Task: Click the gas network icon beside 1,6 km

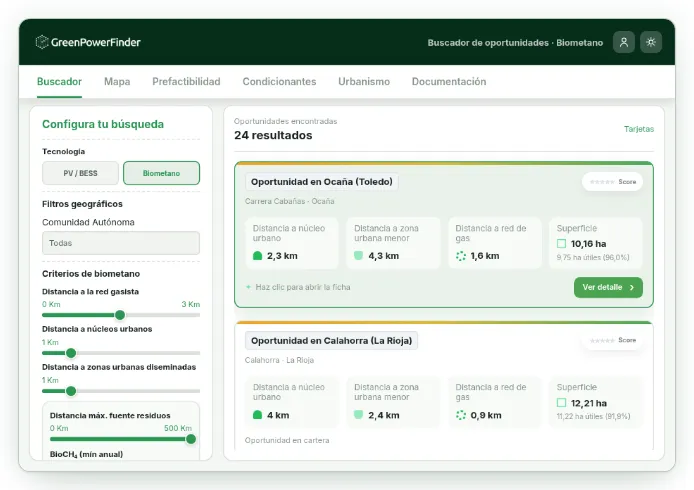Action: (461, 256)
